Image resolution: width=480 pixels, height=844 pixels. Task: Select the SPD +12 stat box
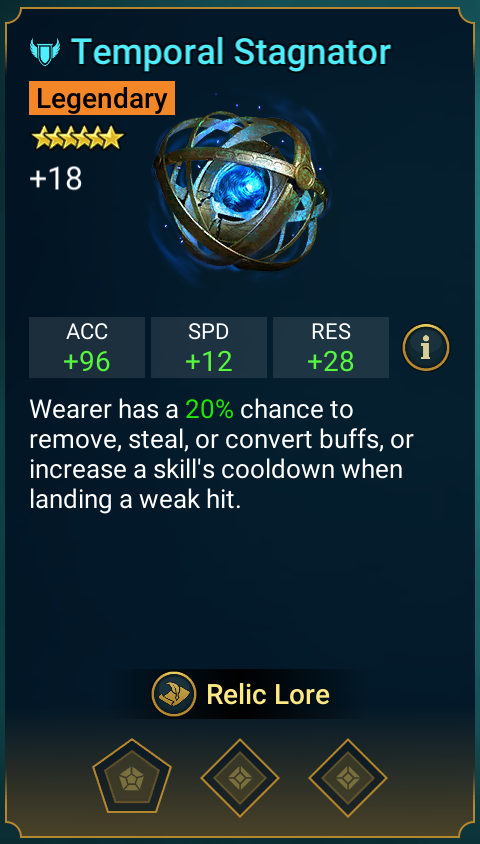pos(209,347)
